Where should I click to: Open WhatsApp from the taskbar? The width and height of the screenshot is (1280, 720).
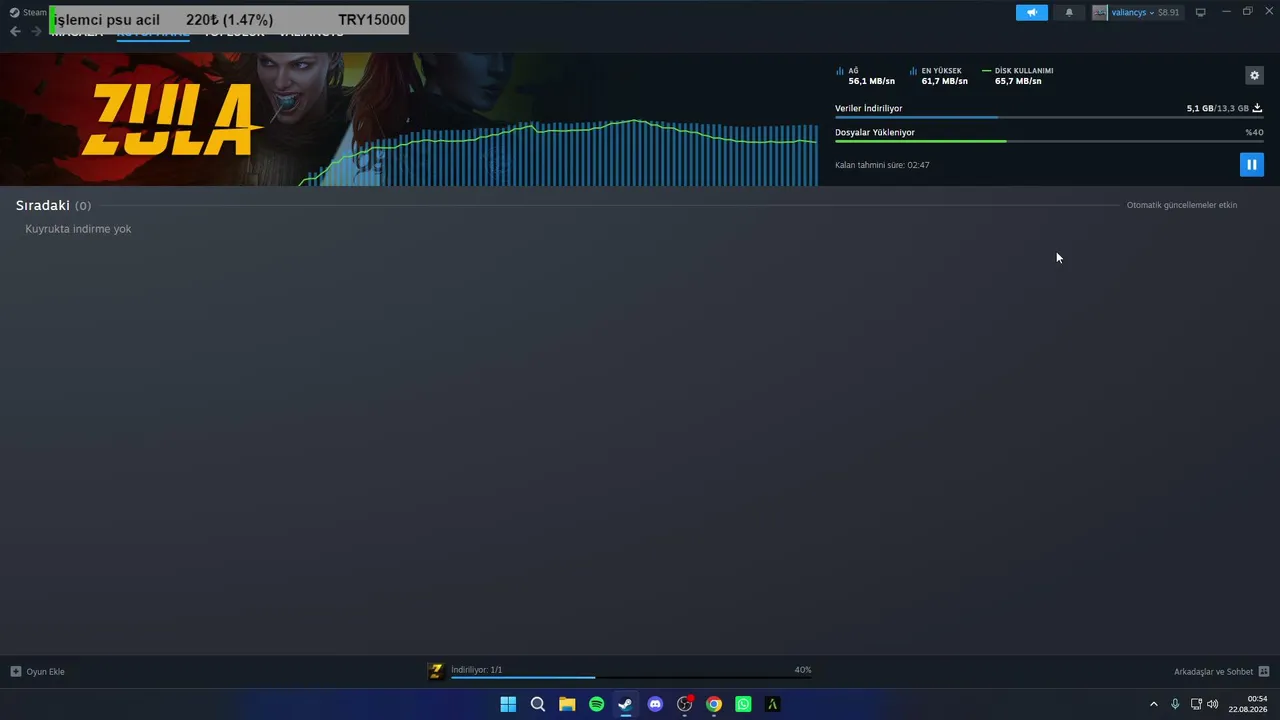pyautogui.click(x=743, y=704)
